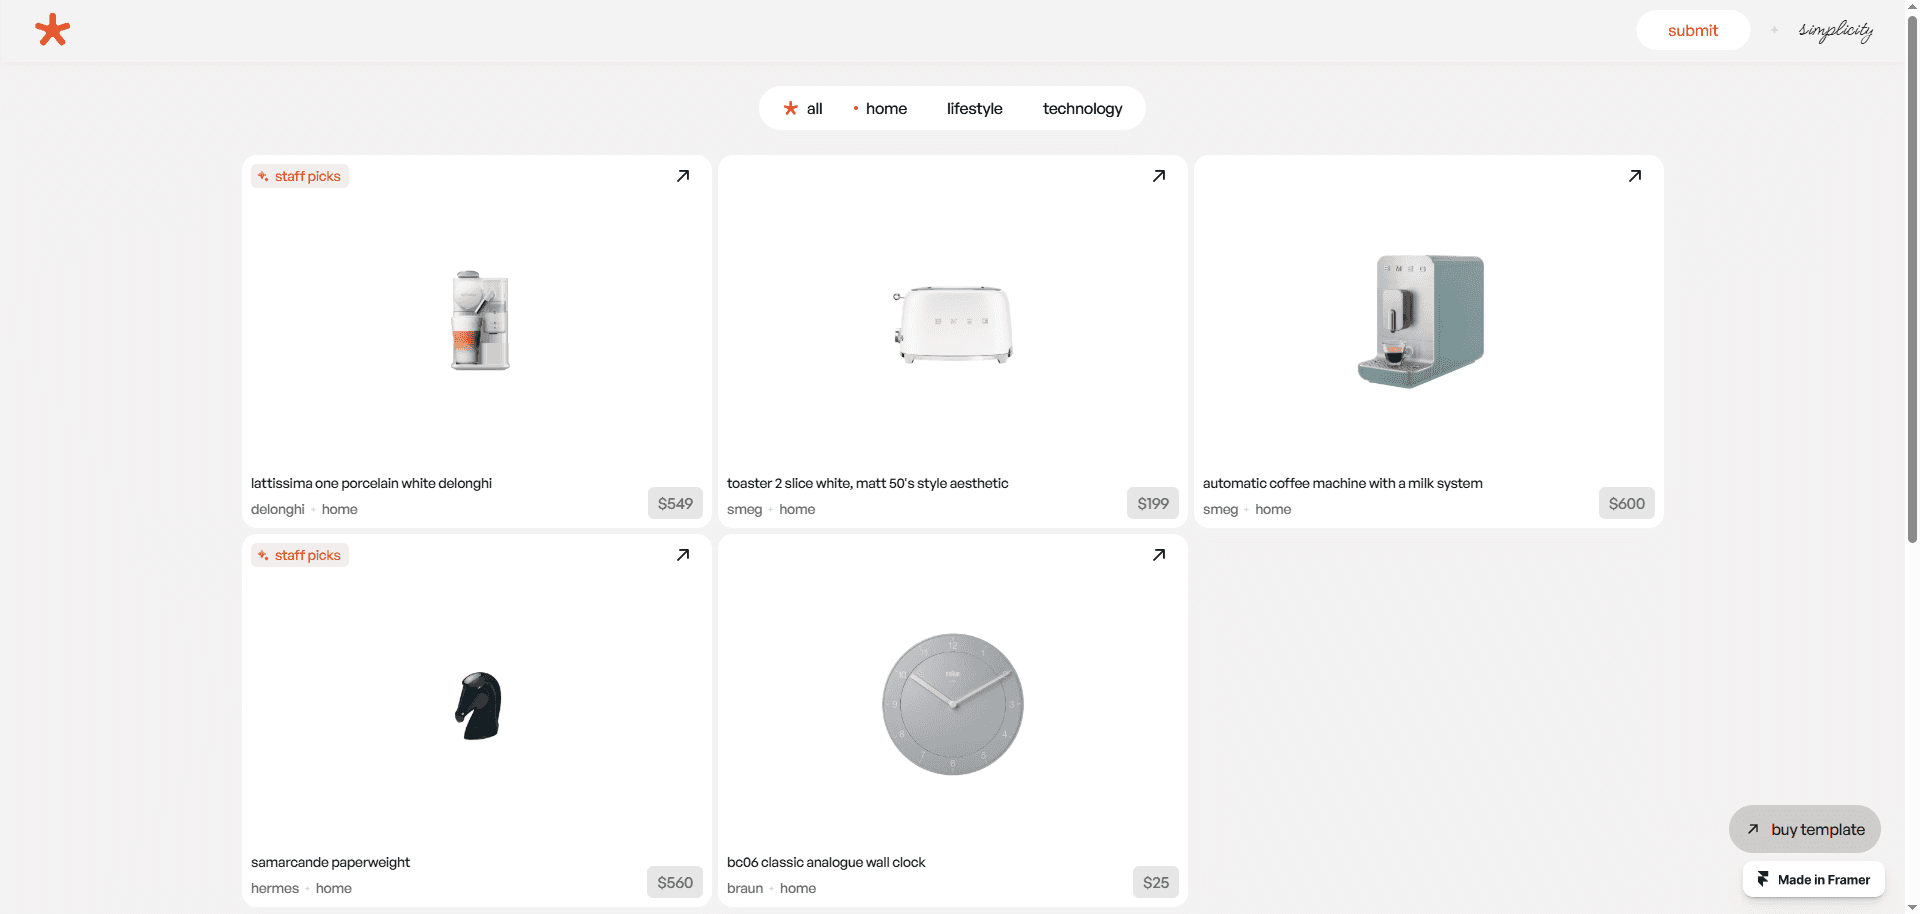Screen dimensions: 1920x914
Task: Open the black horse paperweight image
Action: point(478,705)
